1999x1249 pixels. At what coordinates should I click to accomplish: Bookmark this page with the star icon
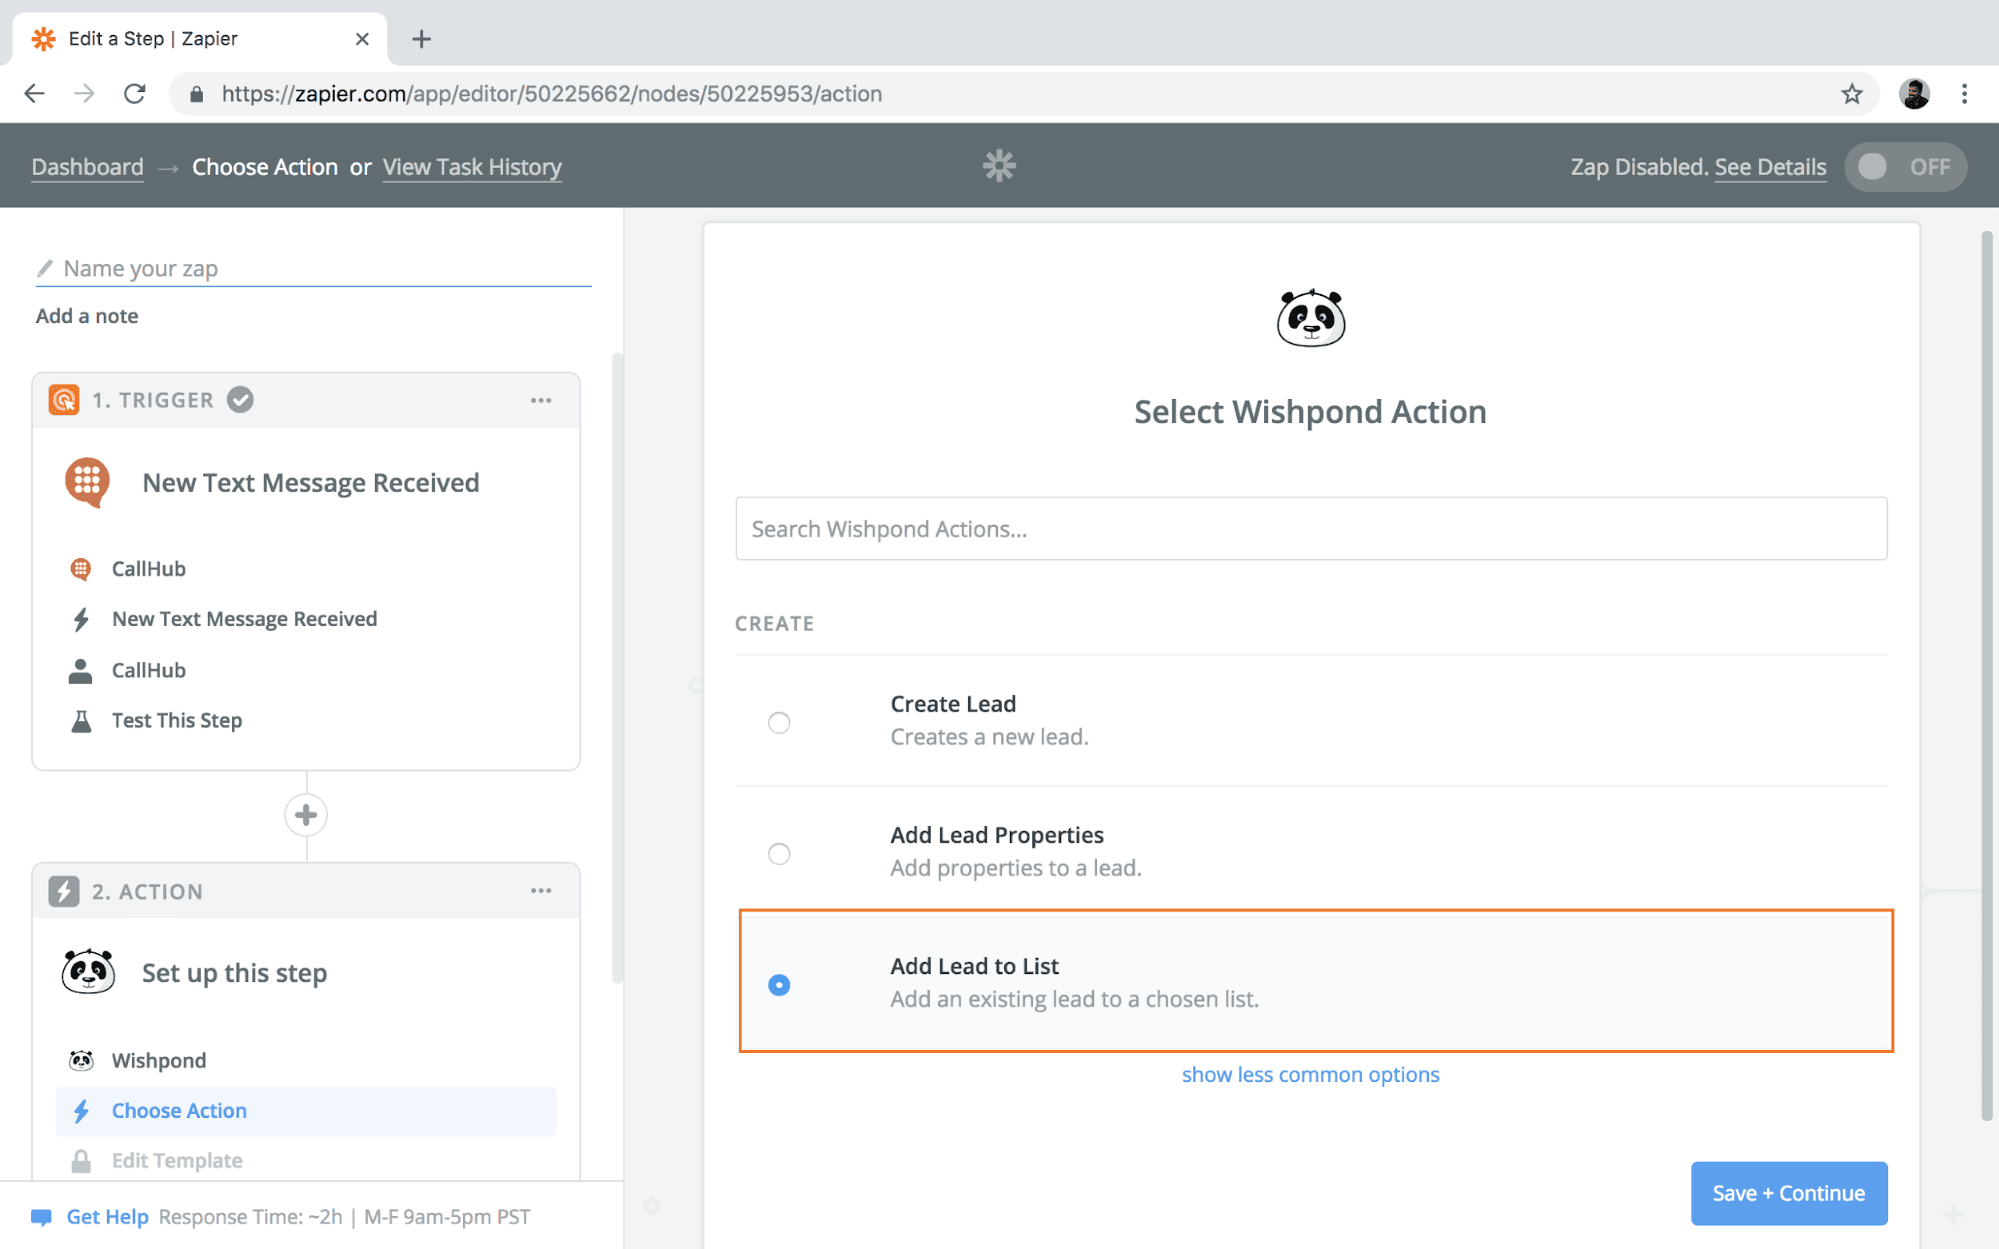1851,94
